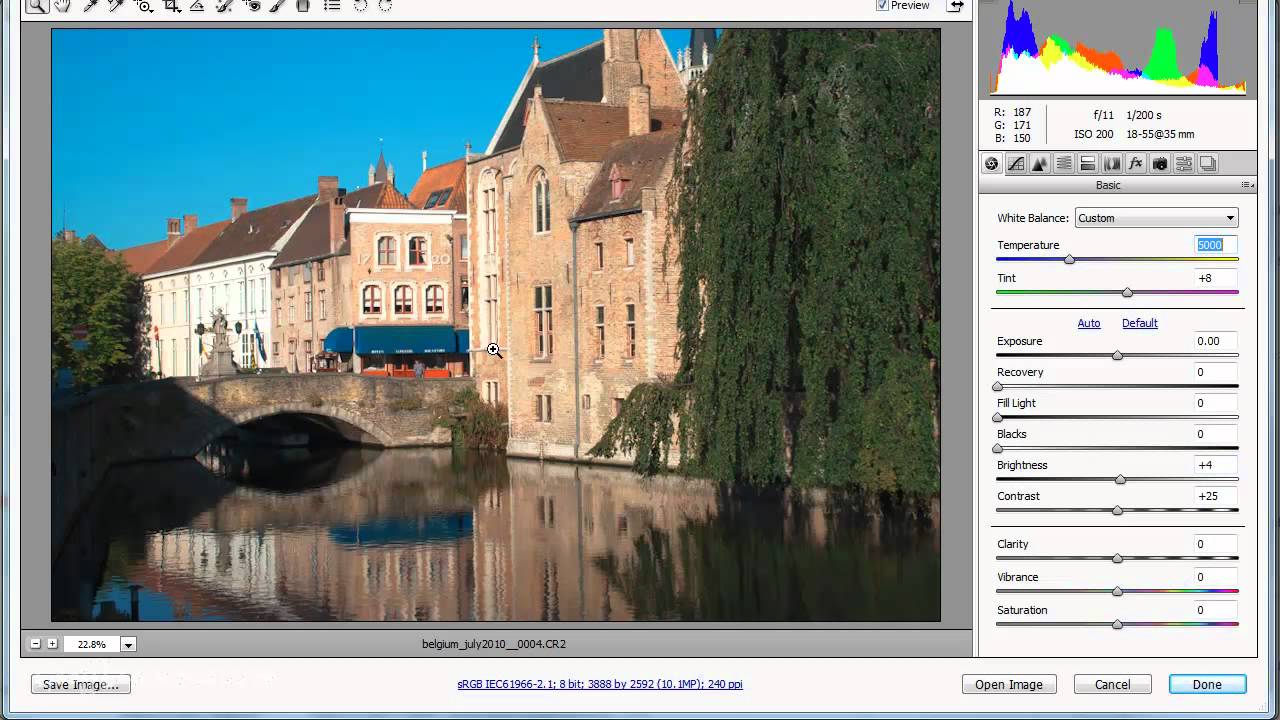Screen dimensions: 1280x720
Task: Open the Basic panel tab
Action: (x=991, y=164)
